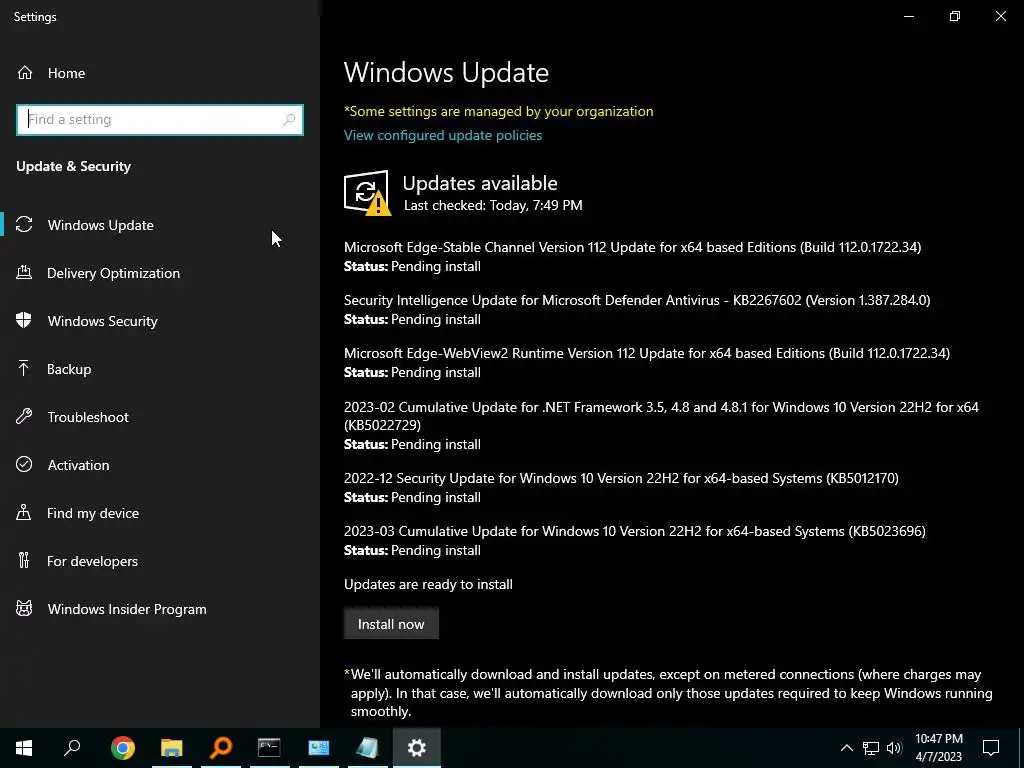Click the Home house icon
Screen dimensions: 1024x768
click(x=25, y=73)
